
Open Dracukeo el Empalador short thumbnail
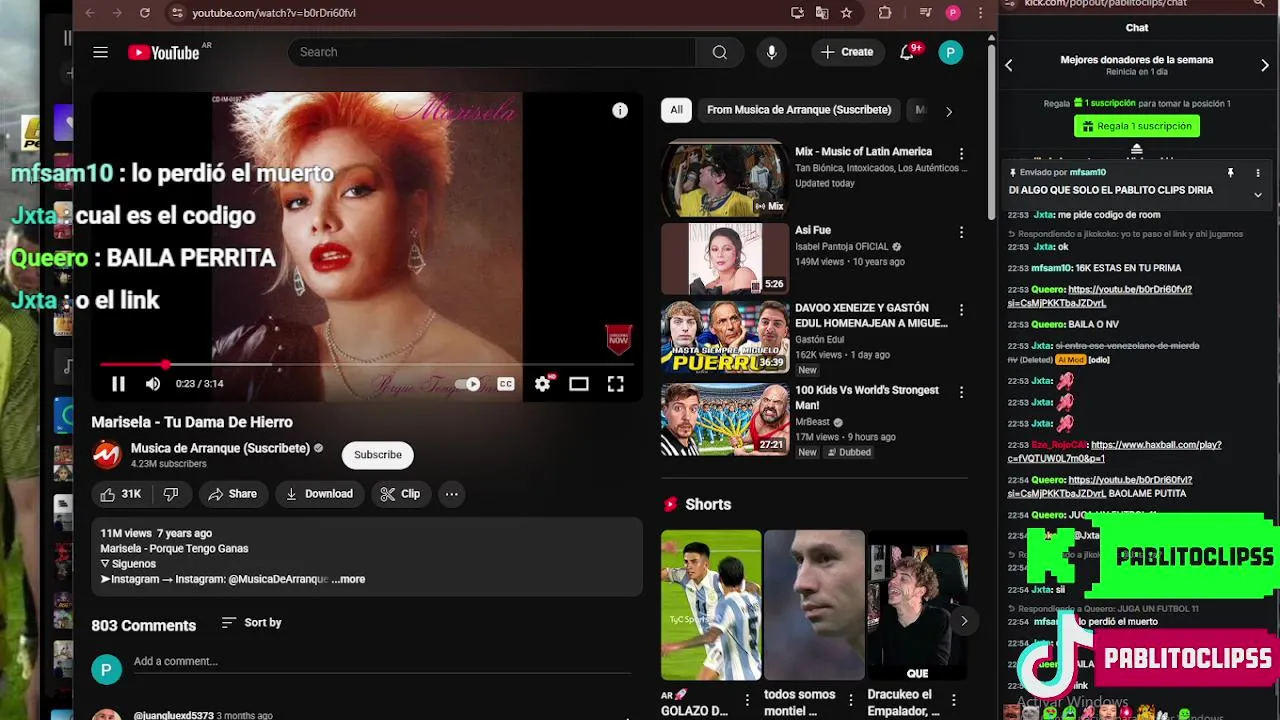(917, 605)
